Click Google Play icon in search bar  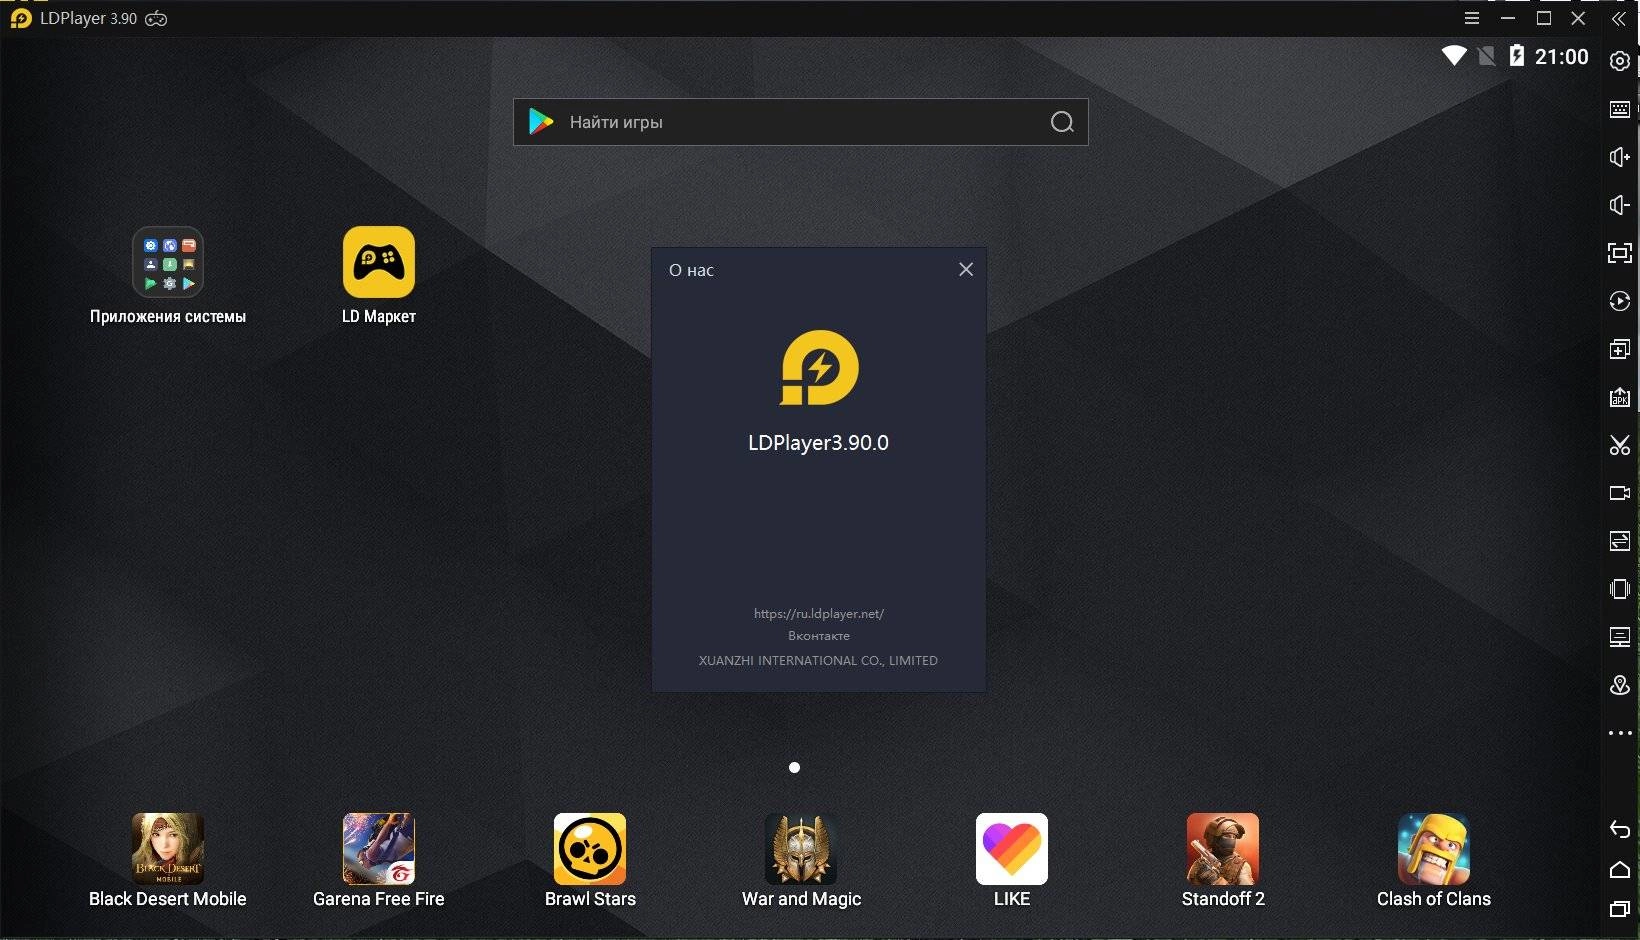(x=541, y=122)
